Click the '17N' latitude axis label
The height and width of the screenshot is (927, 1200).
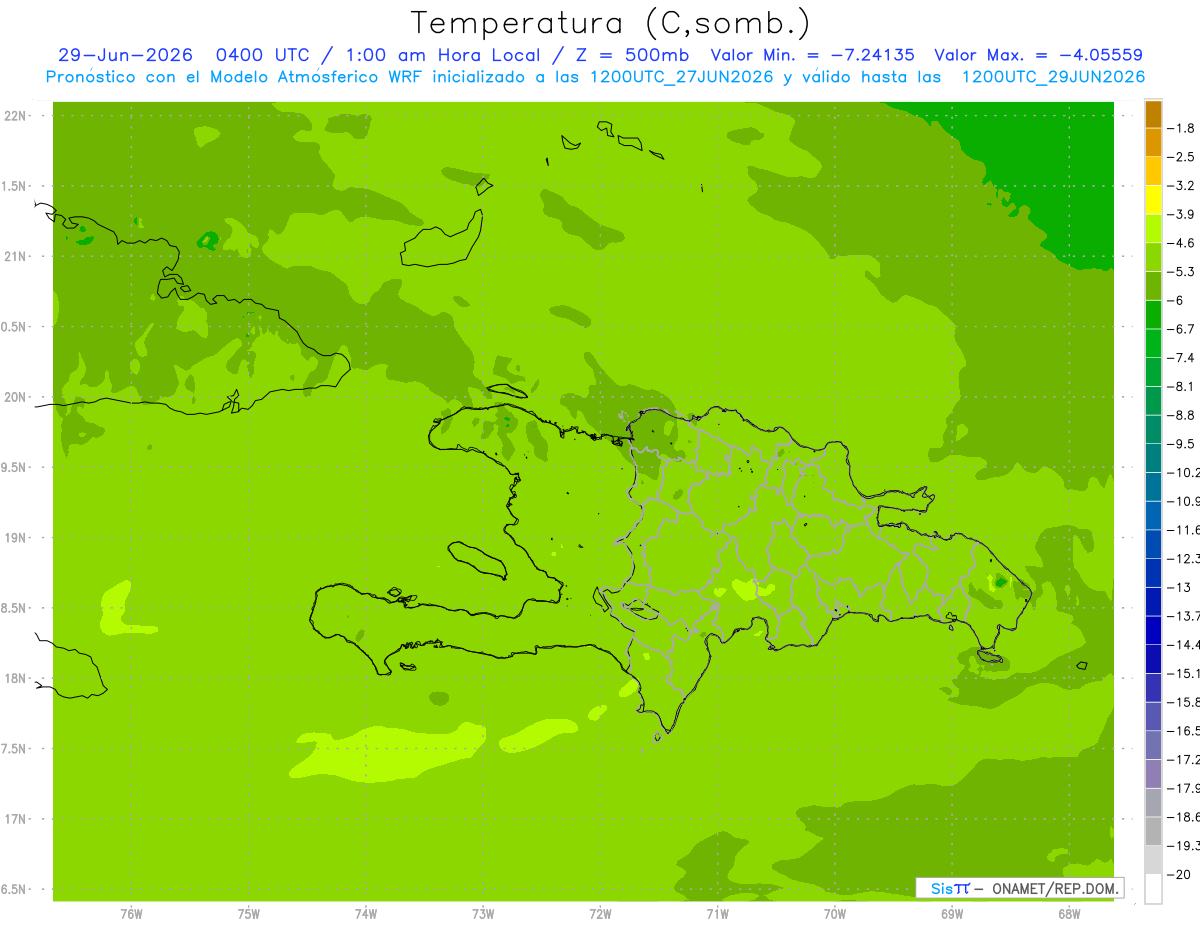pyautogui.click(x=16, y=819)
